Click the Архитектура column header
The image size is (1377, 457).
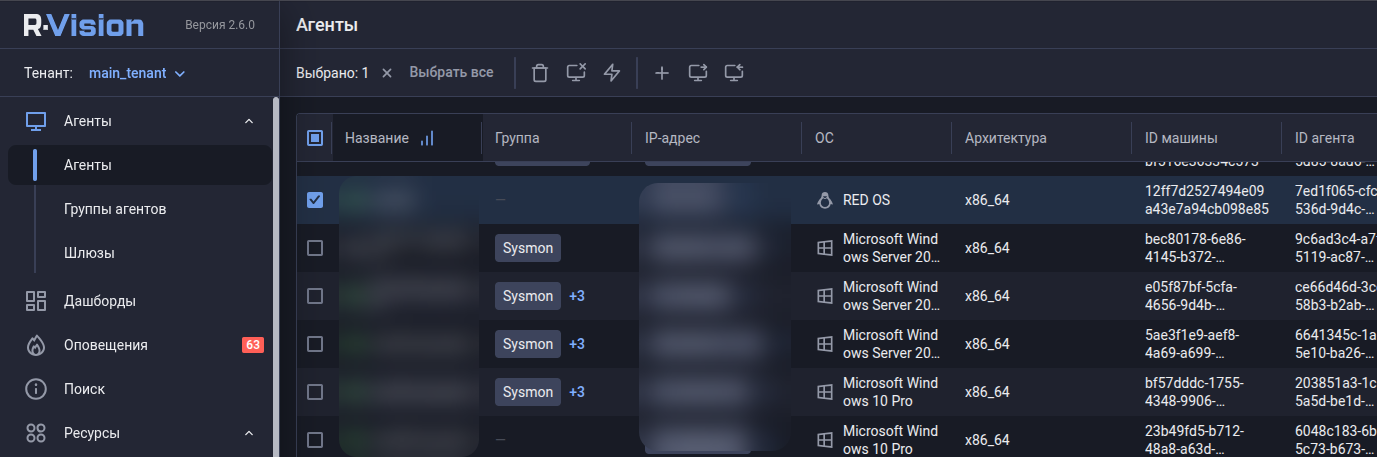1006,138
